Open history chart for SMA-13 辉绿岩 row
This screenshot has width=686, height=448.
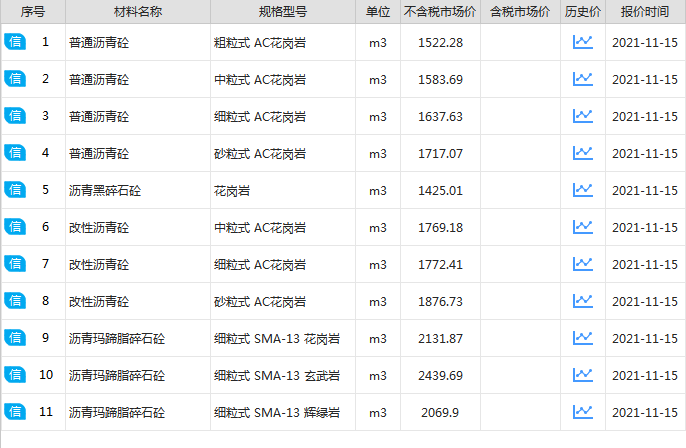pos(582,412)
